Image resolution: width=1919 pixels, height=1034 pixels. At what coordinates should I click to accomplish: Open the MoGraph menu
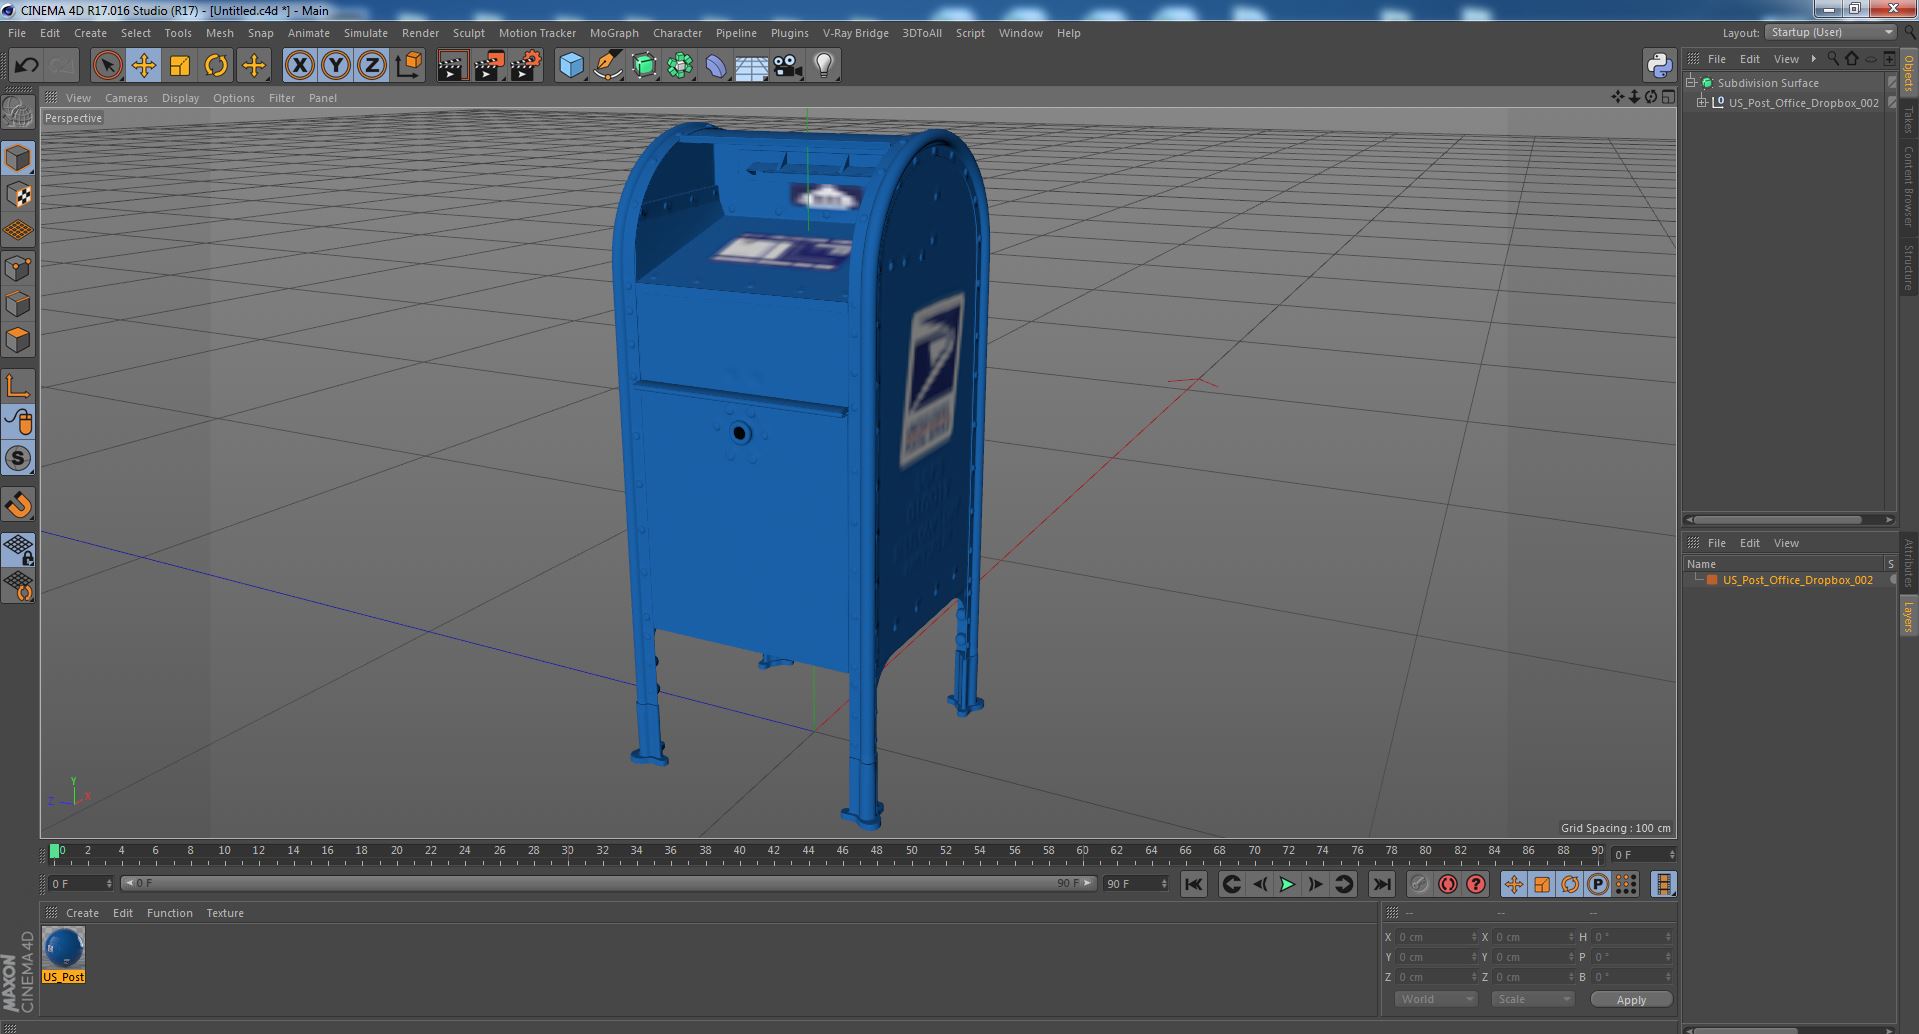pyautogui.click(x=614, y=33)
